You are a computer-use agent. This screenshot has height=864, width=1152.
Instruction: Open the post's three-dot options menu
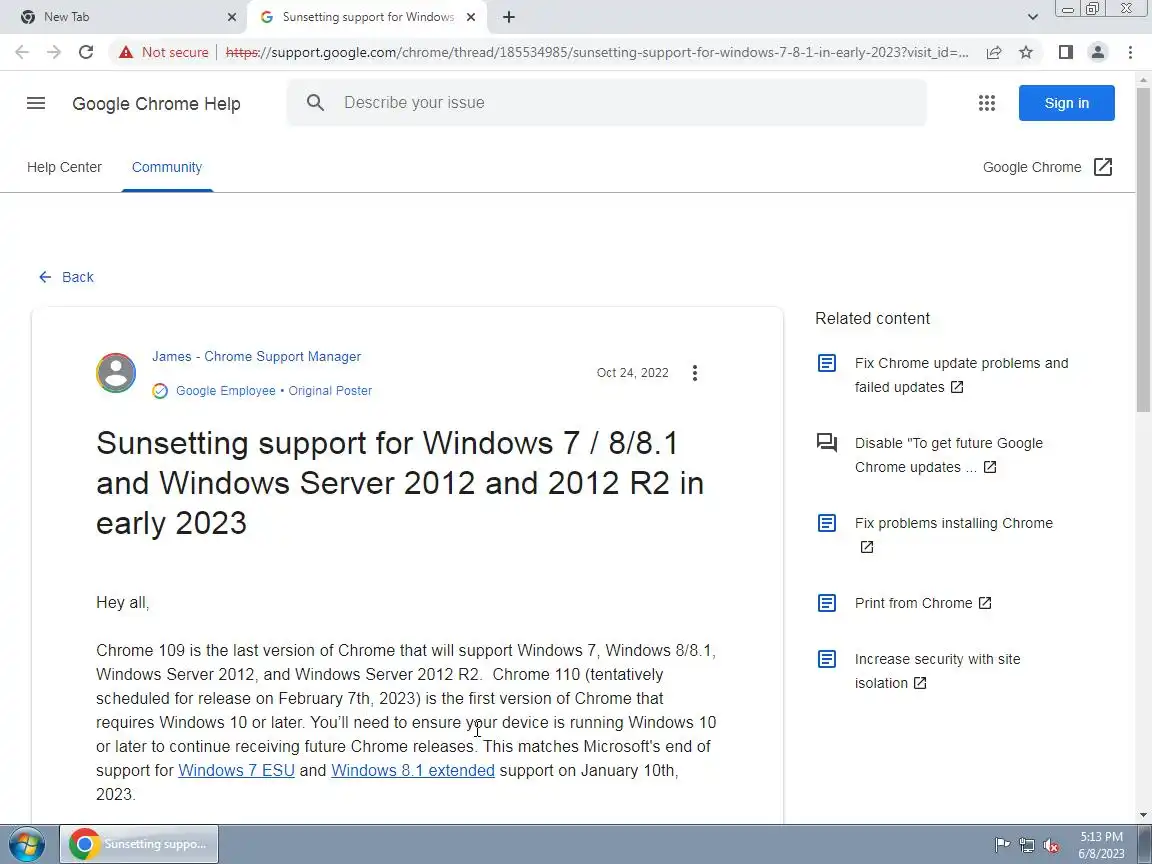pyautogui.click(x=694, y=373)
